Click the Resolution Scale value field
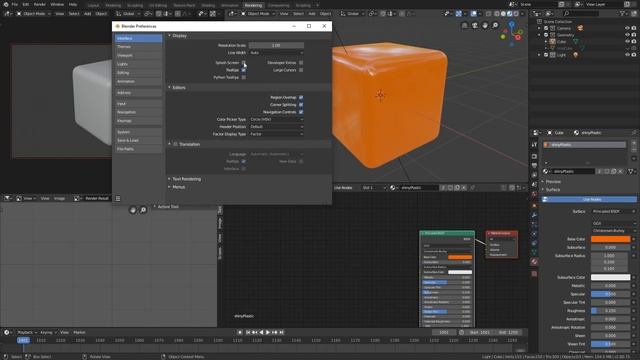The width and height of the screenshot is (640, 360). click(276, 45)
